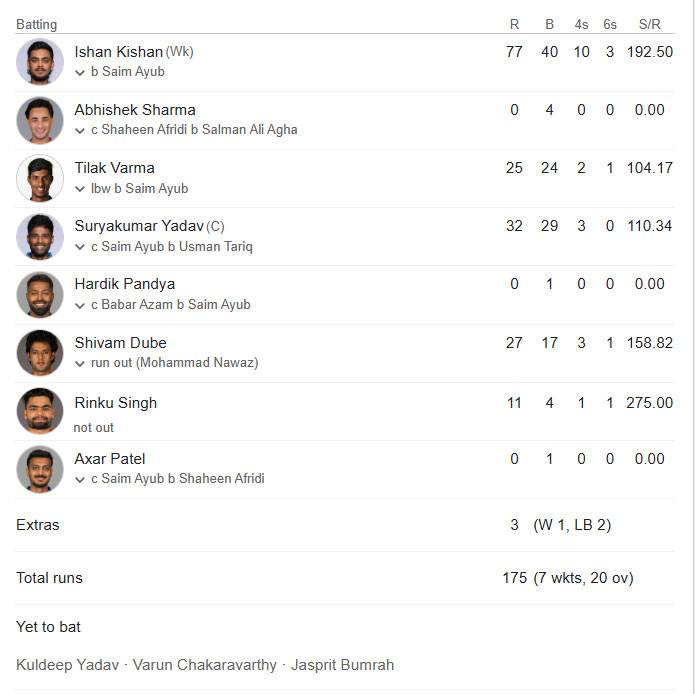Viewport: 695px width, 694px height.
Task: Expand Abhishek Sharma's dismissal chevron
Action: pos(80,131)
